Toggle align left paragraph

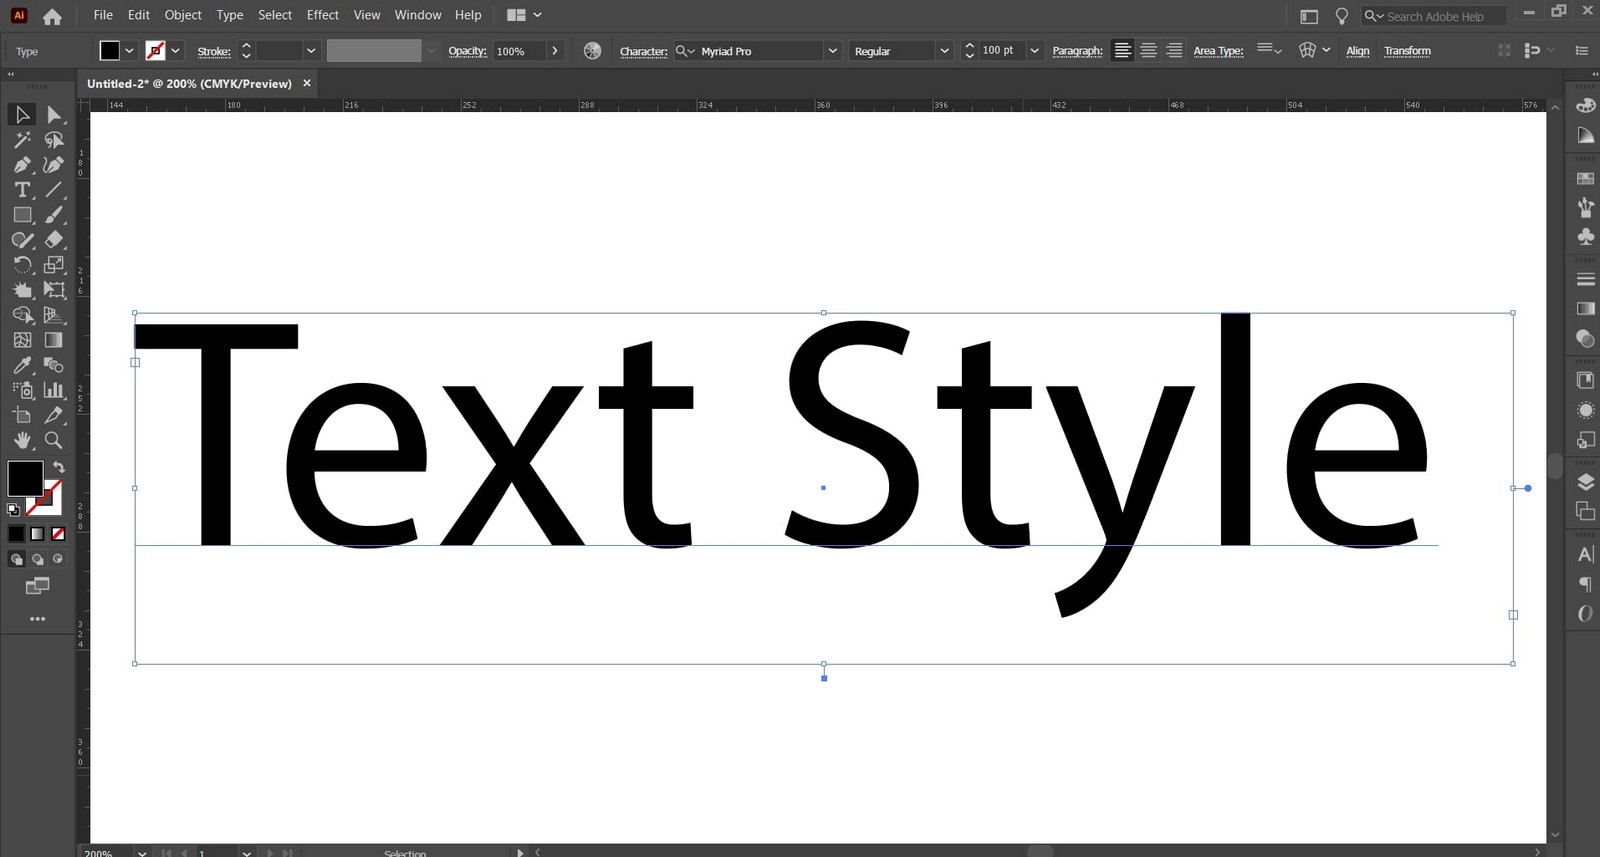(x=1123, y=51)
